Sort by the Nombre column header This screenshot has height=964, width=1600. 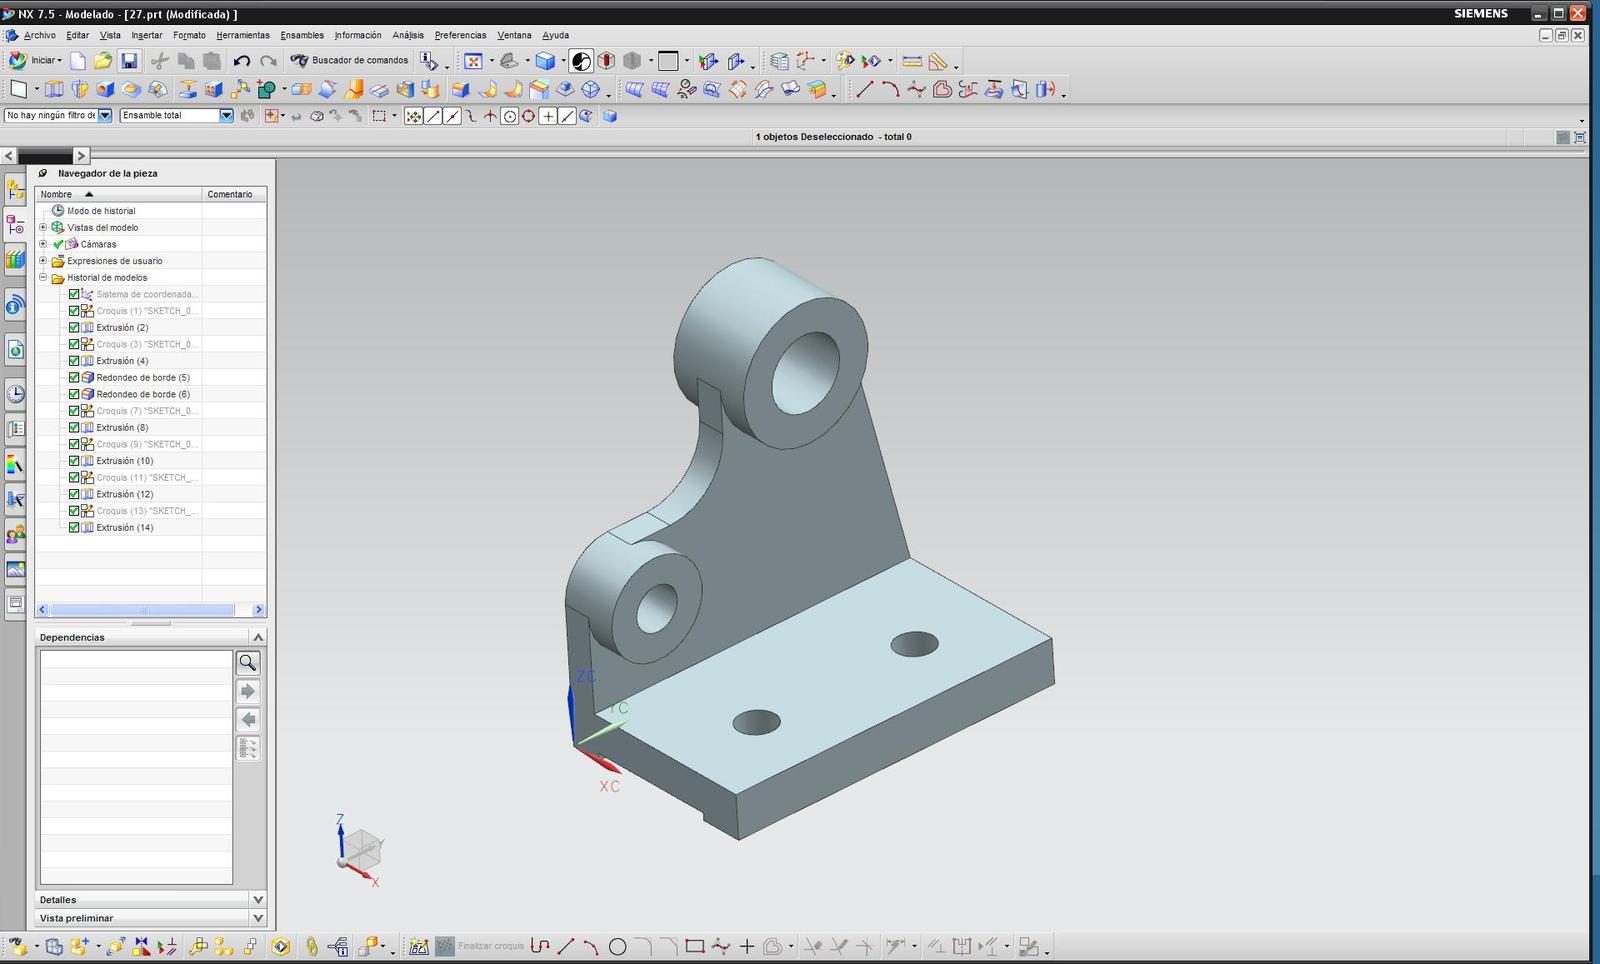point(119,194)
